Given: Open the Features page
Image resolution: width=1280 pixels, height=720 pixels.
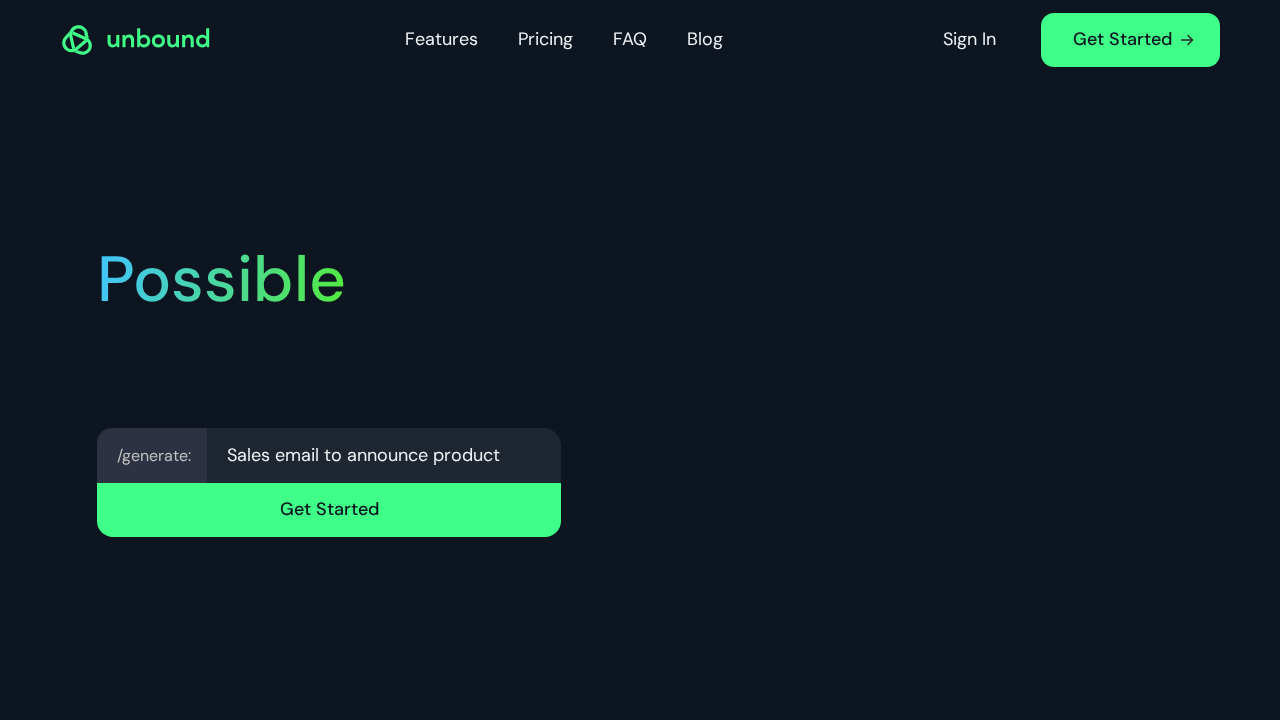Looking at the screenshot, I should tap(441, 39).
